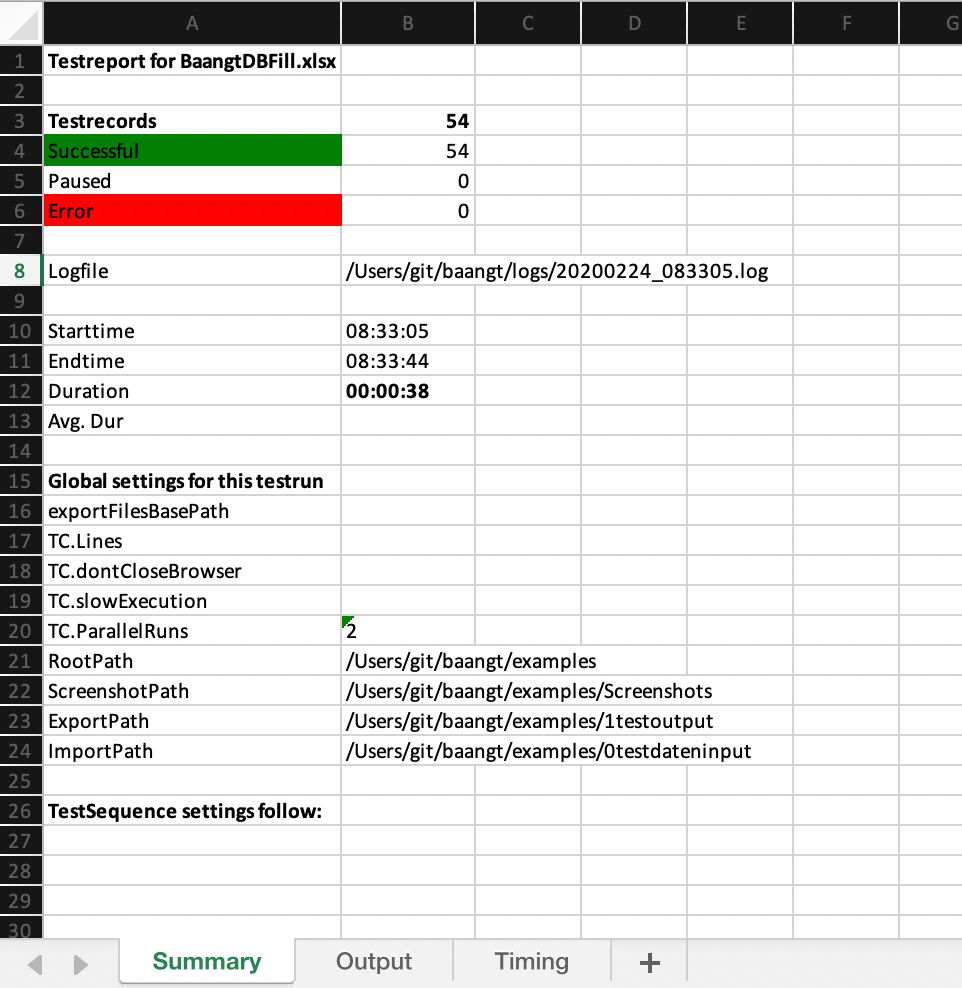Image resolution: width=962 pixels, height=988 pixels.
Task: Click the 'TC.dontCloseBrowser' cell
Action: tap(192, 571)
